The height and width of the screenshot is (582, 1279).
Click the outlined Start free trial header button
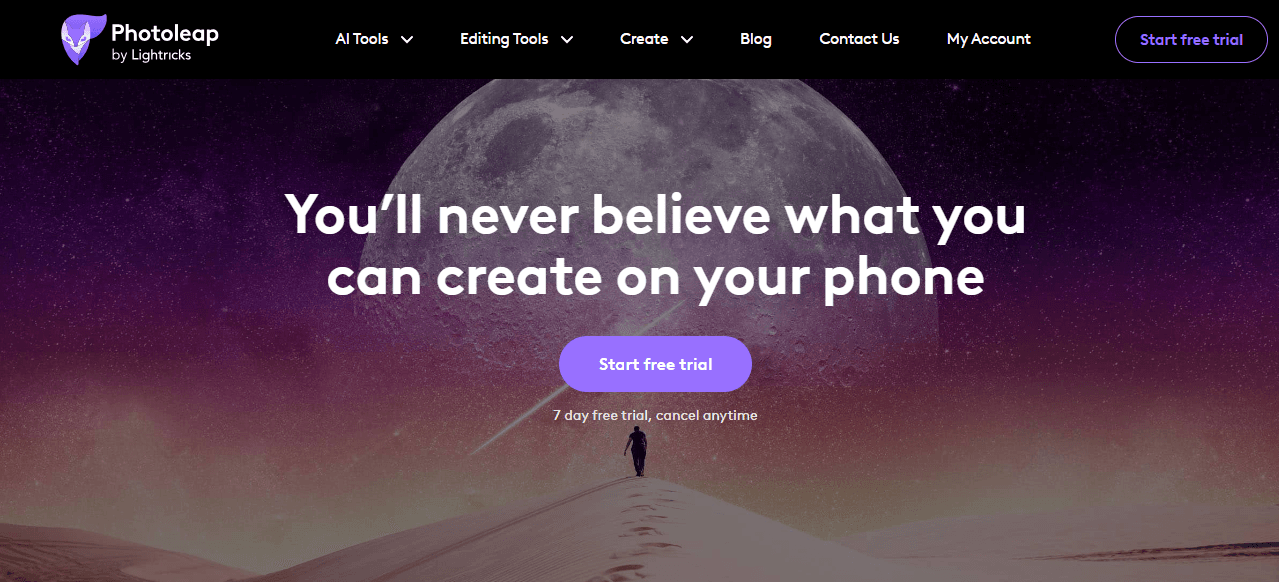click(x=1191, y=40)
